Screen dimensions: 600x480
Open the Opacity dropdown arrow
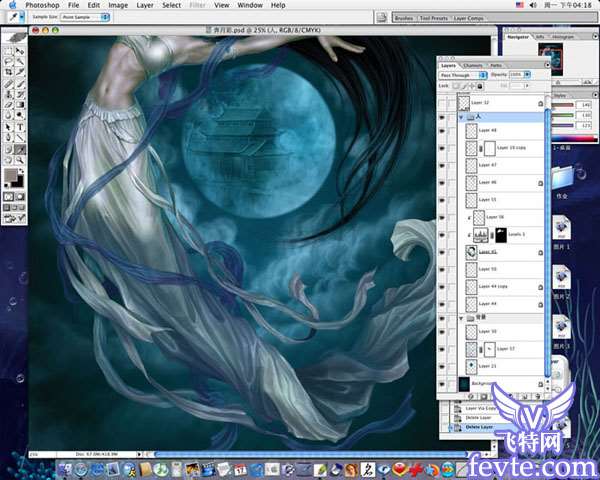pos(527,75)
